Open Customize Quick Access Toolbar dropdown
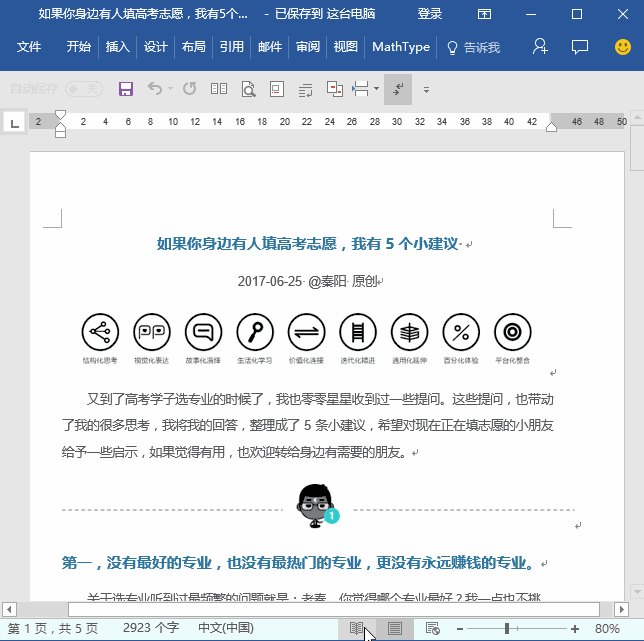644x641 pixels. click(426, 90)
